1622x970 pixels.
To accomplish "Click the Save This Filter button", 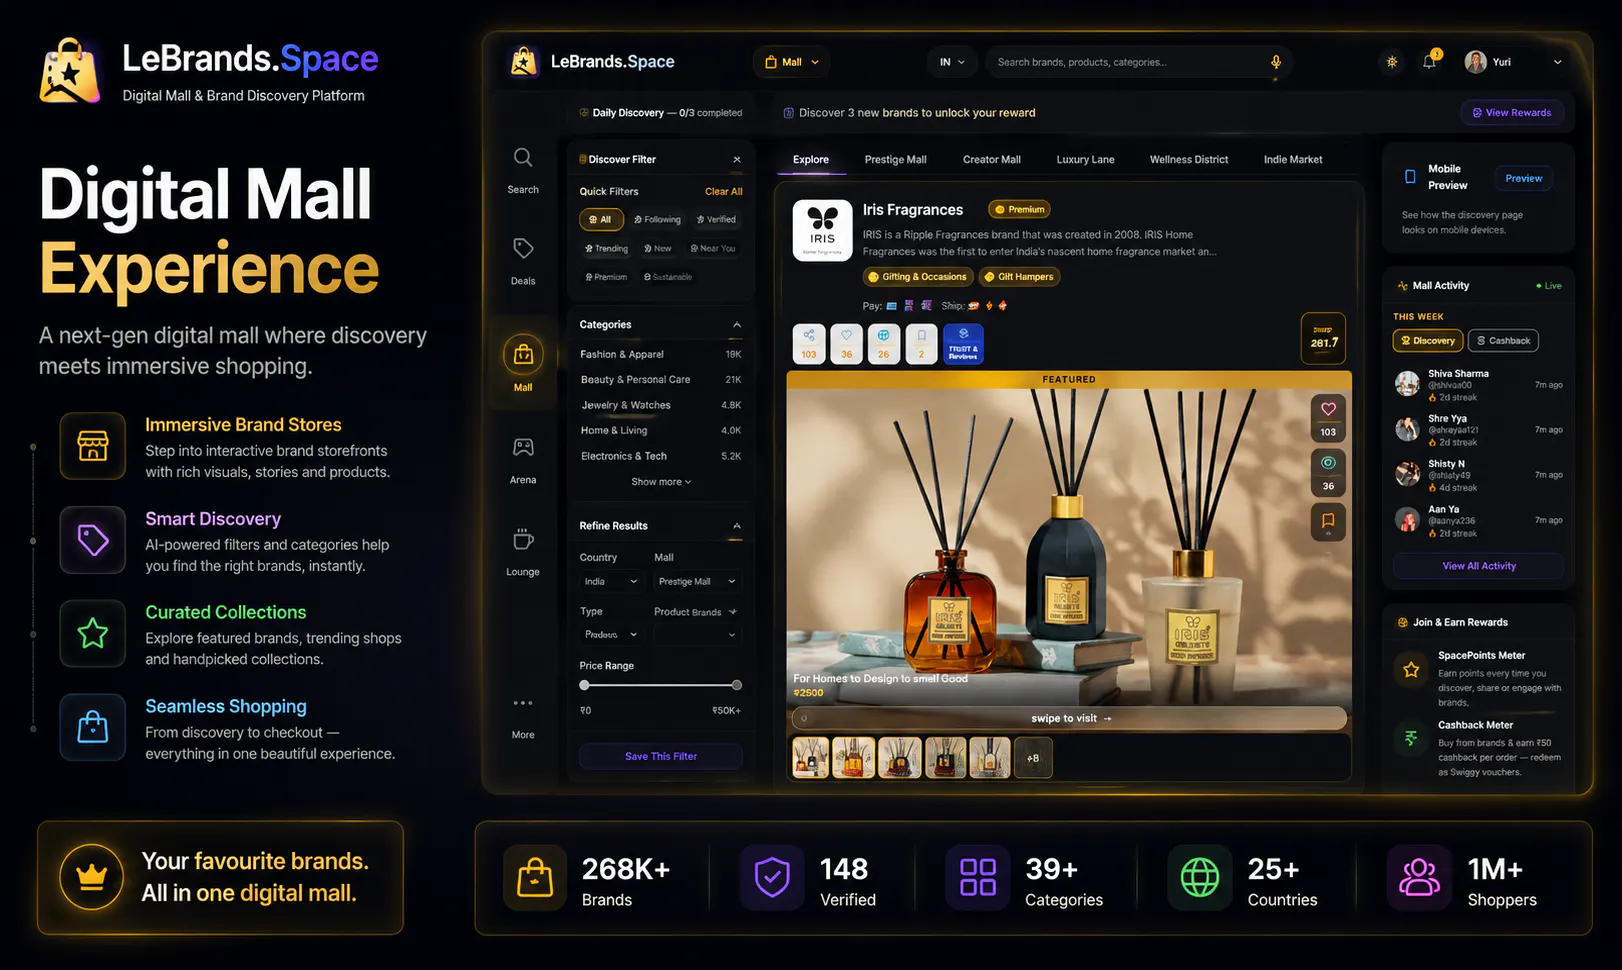I will (x=661, y=757).
